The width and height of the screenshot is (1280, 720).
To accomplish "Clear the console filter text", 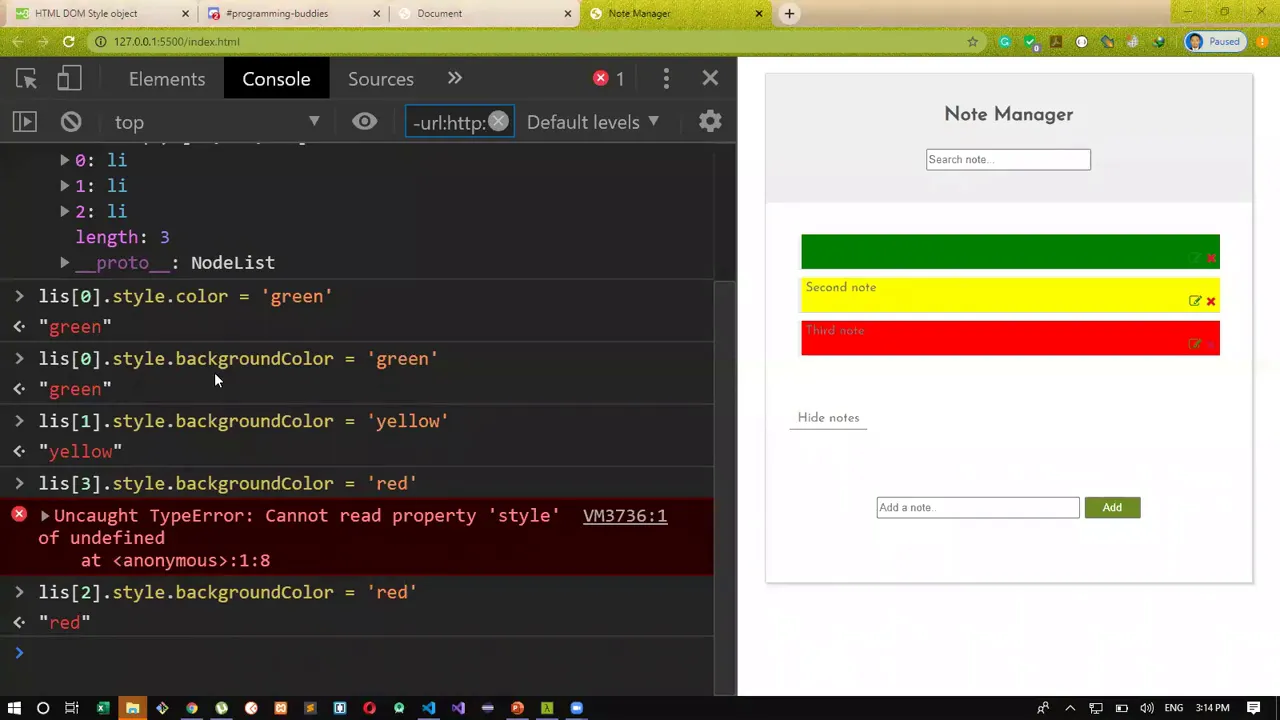I will [498, 122].
